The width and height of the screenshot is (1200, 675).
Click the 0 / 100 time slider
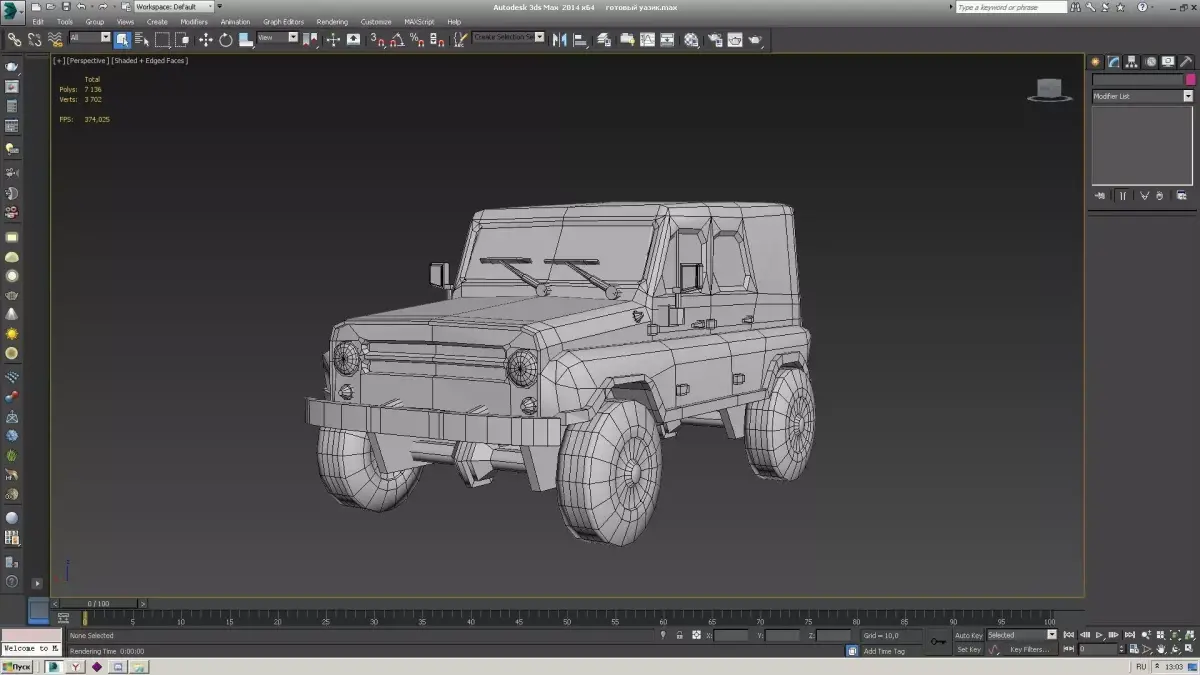(x=99, y=604)
